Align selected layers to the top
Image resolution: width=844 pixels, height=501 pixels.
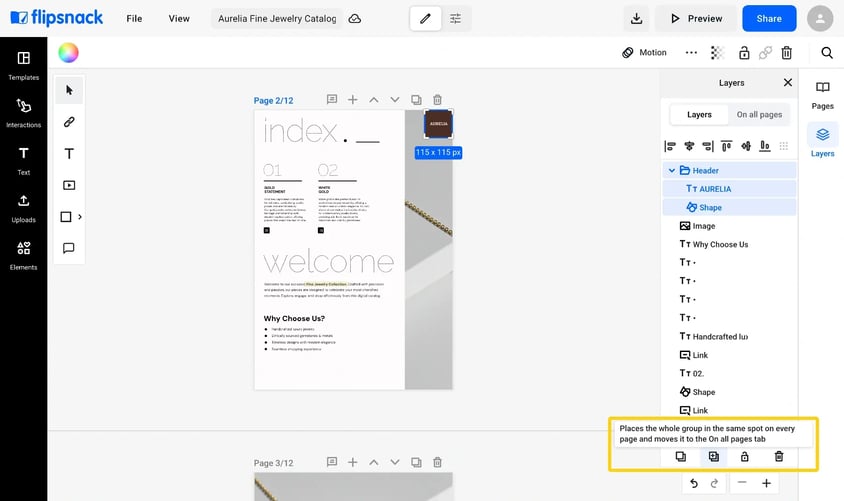pos(727,146)
